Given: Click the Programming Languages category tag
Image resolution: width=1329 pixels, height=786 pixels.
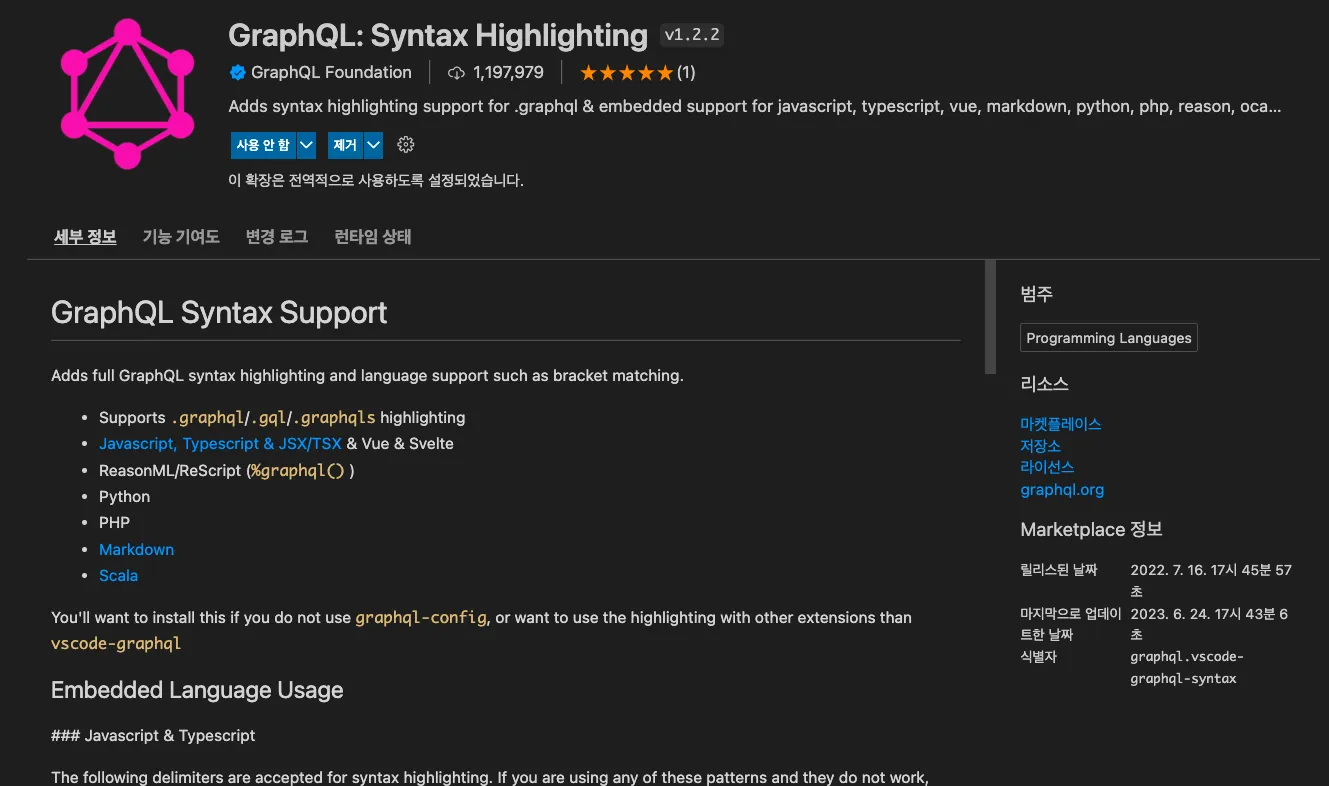Looking at the screenshot, I should (x=1109, y=338).
